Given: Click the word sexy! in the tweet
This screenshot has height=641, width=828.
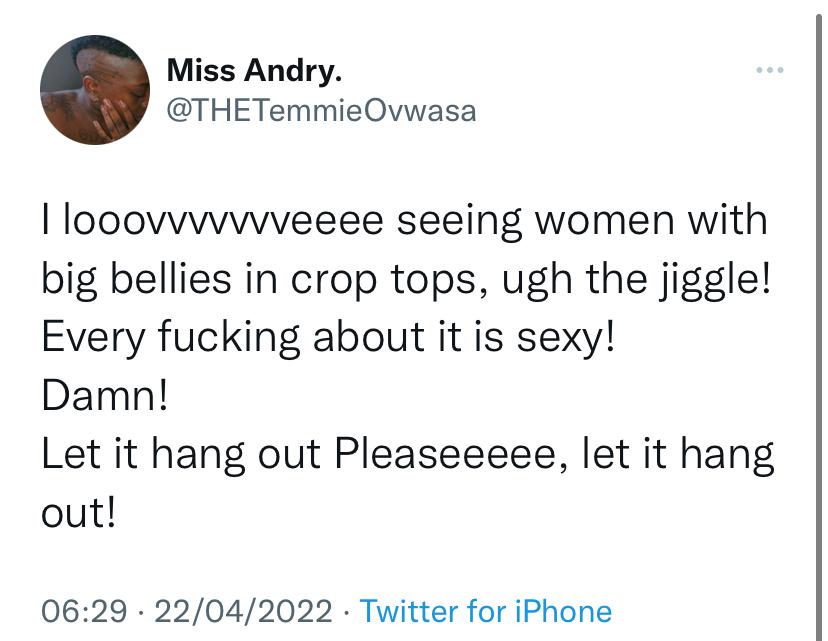Looking at the screenshot, I should [x=566, y=338].
